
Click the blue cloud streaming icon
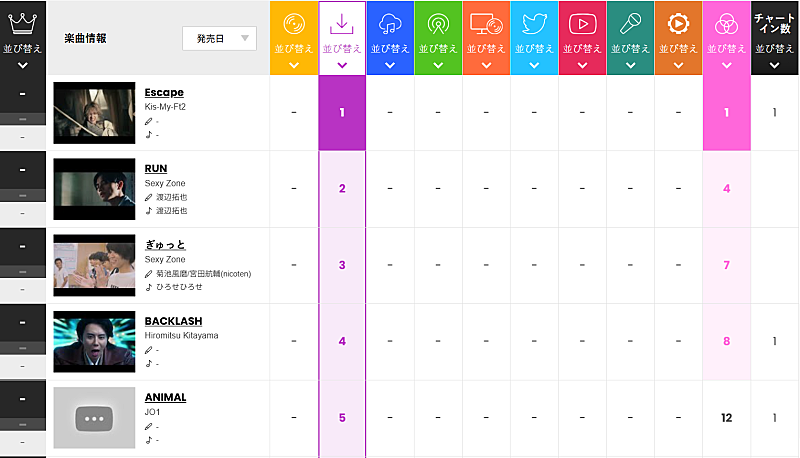(390, 24)
